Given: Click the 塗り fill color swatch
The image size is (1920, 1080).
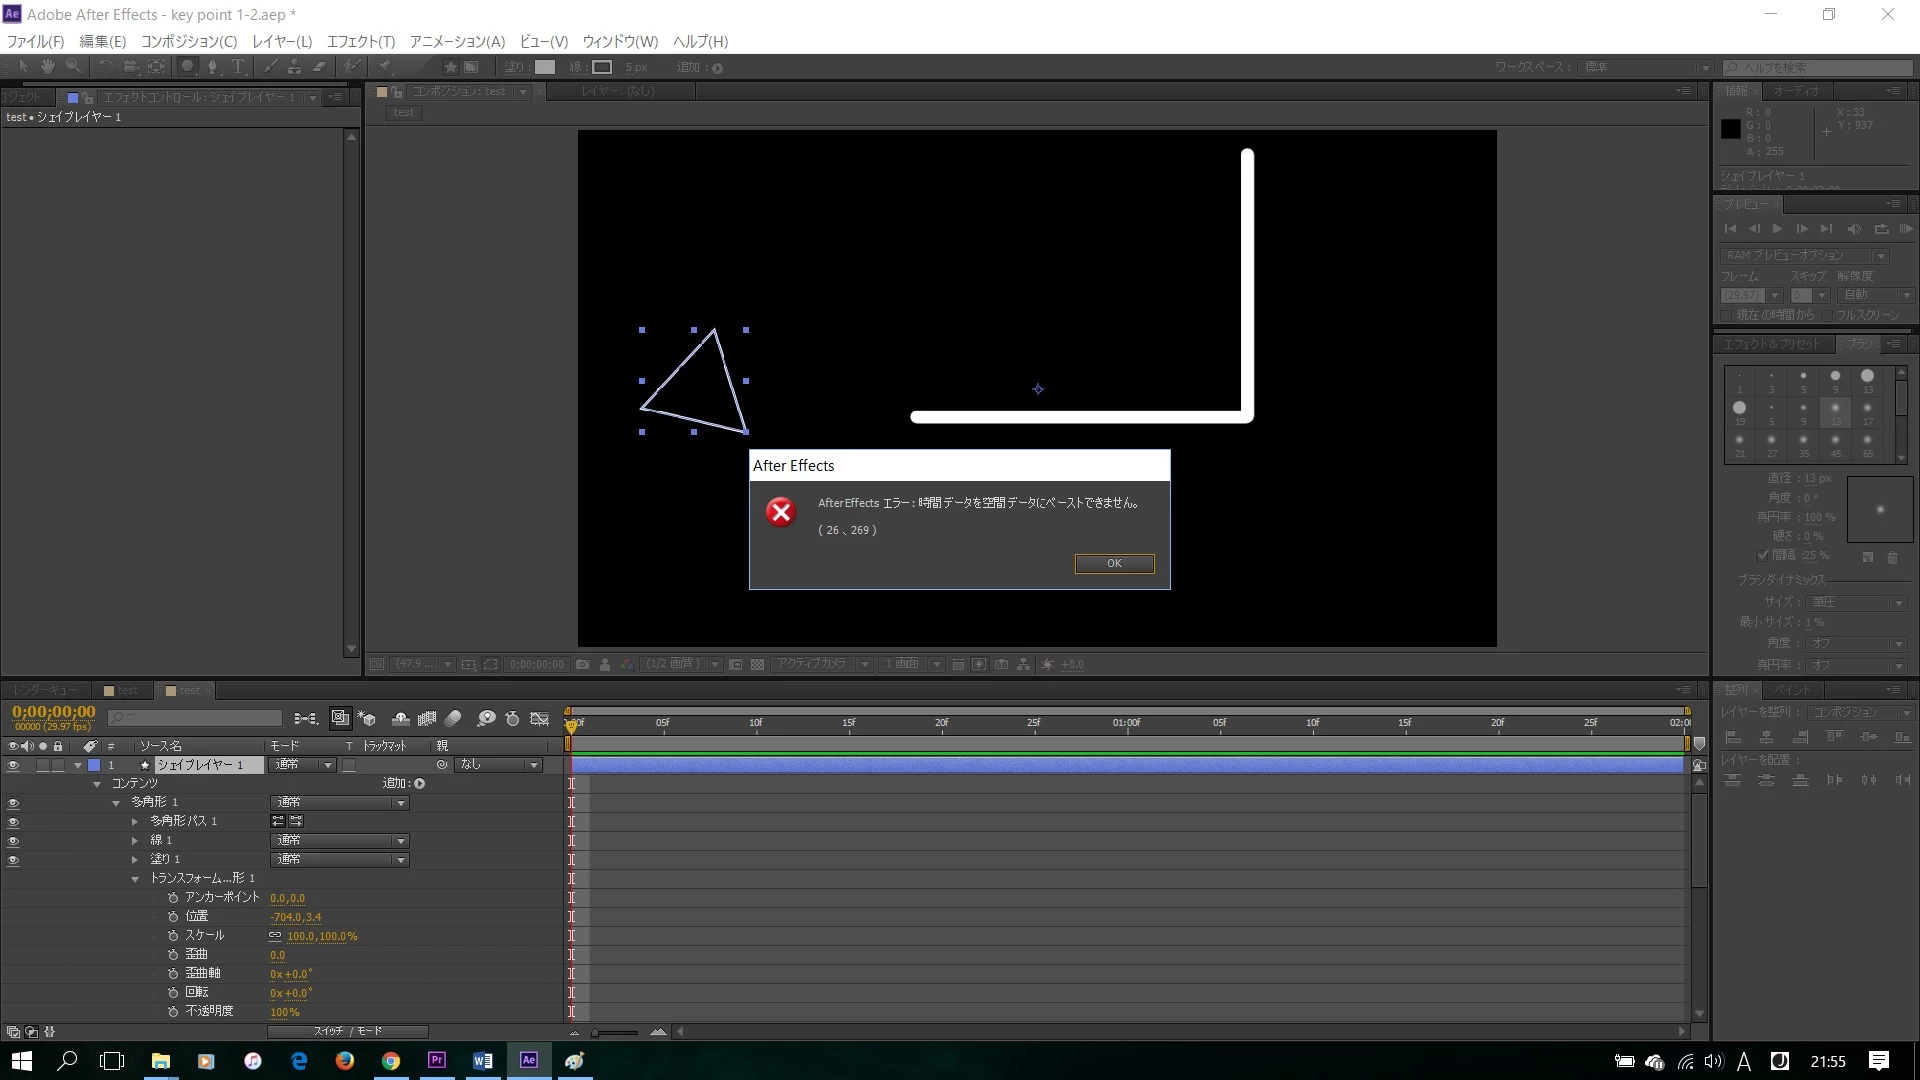Looking at the screenshot, I should tap(545, 67).
